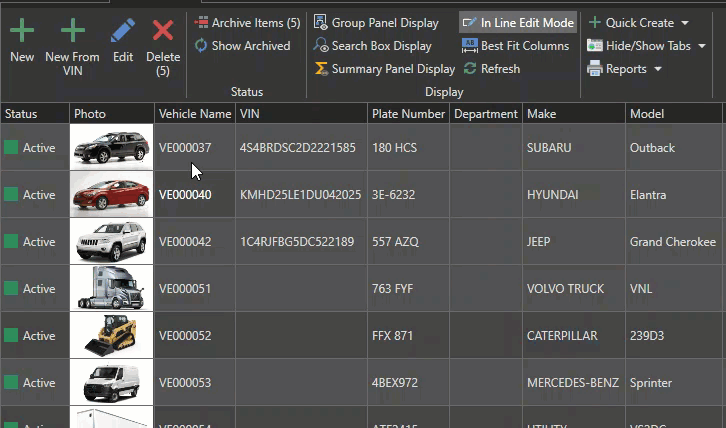Viewport: 726px width, 428px height.
Task: Click the green Active status square for VE000037
Action: [x=11, y=148]
